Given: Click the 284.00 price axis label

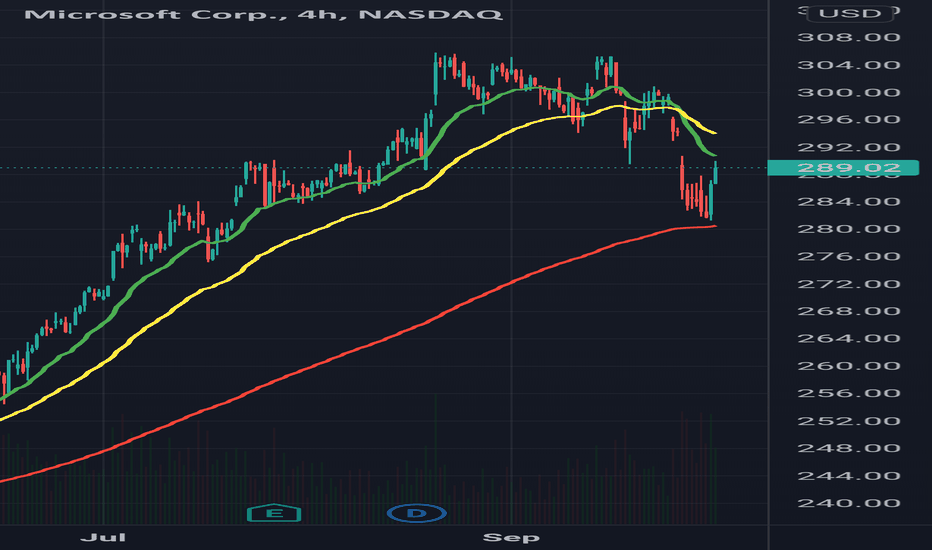Looking at the screenshot, I should pyautogui.click(x=849, y=202).
